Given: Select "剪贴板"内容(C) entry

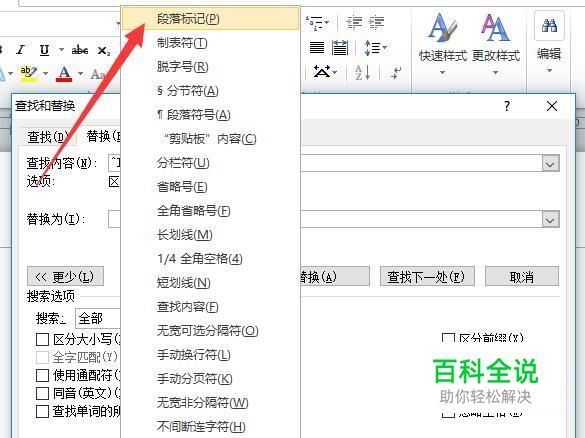Looking at the screenshot, I should tap(211, 139).
